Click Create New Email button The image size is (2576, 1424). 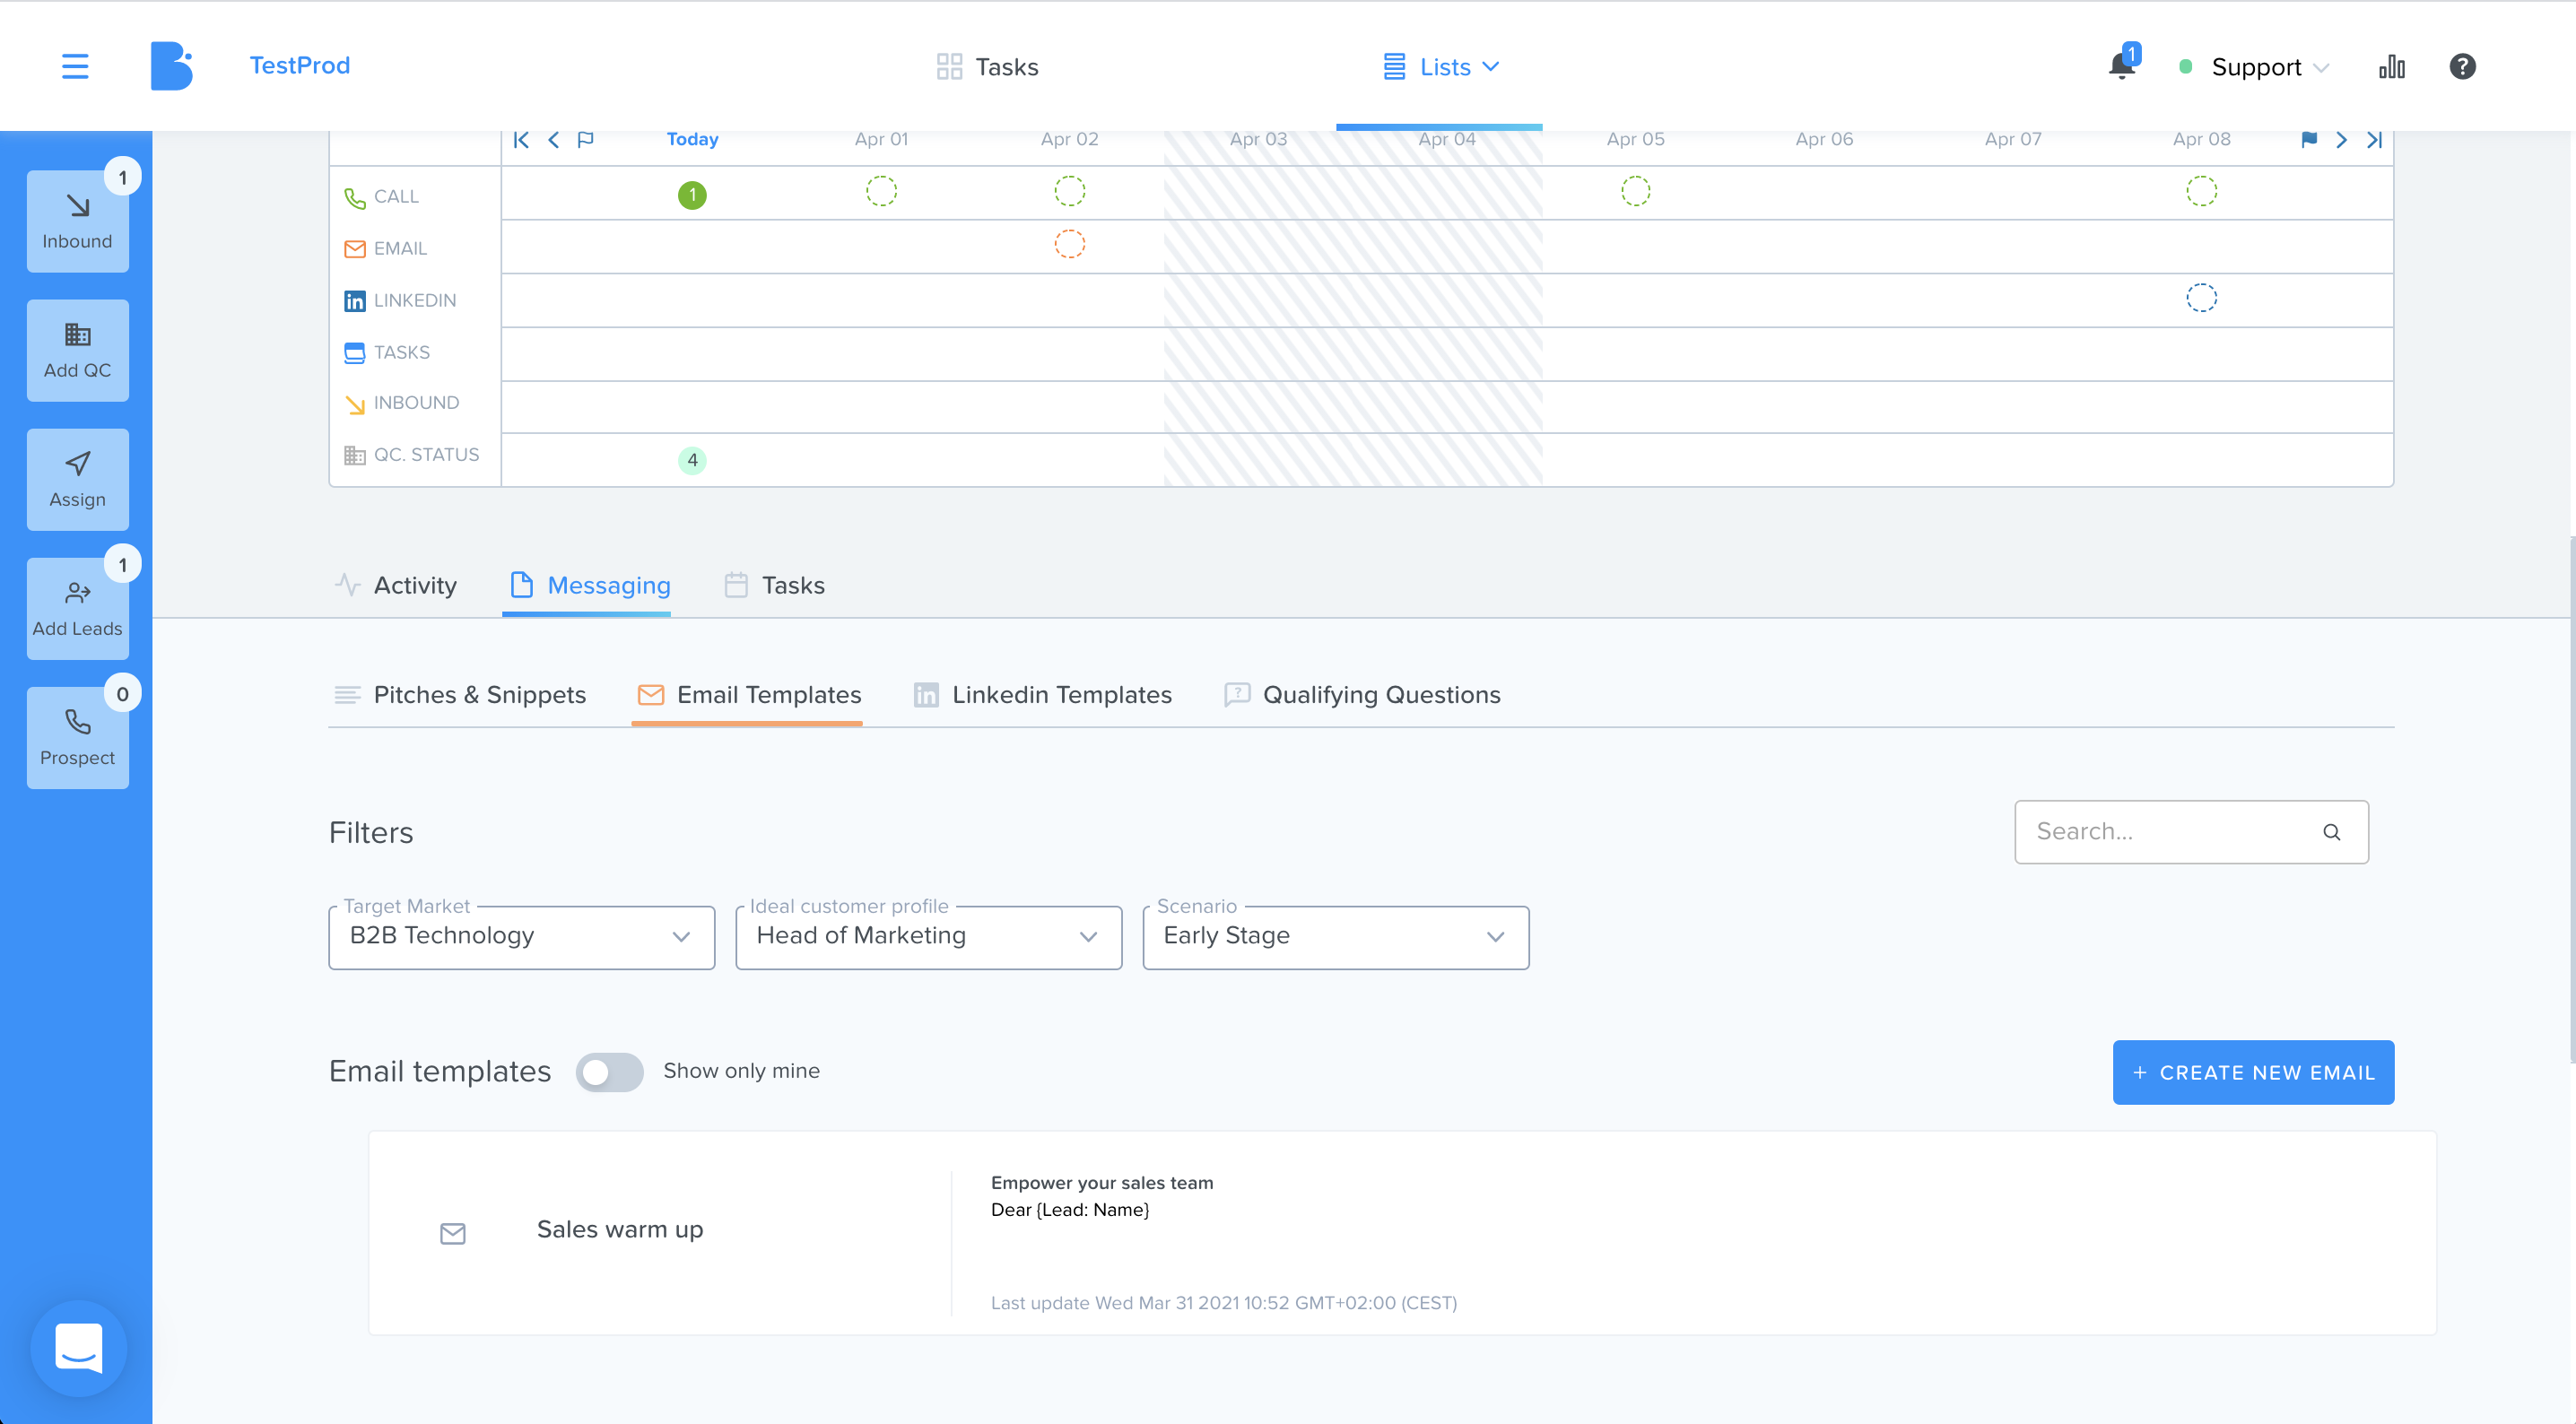tap(2253, 1072)
